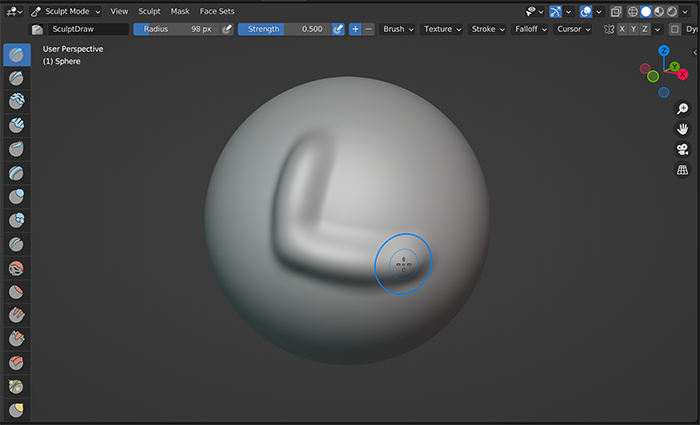
Task: Toggle X-ray view button
Action: point(616,12)
